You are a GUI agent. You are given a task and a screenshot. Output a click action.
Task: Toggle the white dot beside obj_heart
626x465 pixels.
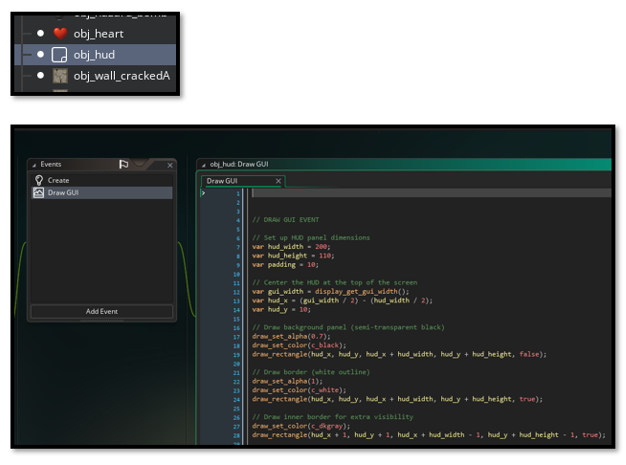click(41, 34)
